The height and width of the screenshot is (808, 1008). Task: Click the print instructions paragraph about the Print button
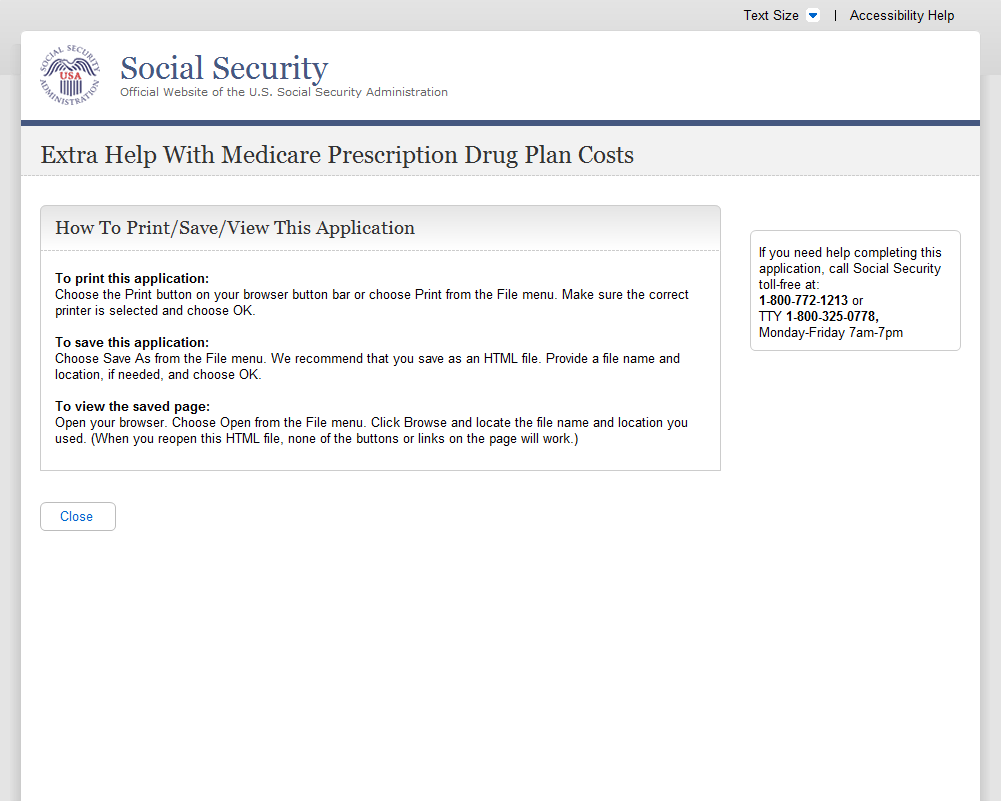[x=372, y=303]
